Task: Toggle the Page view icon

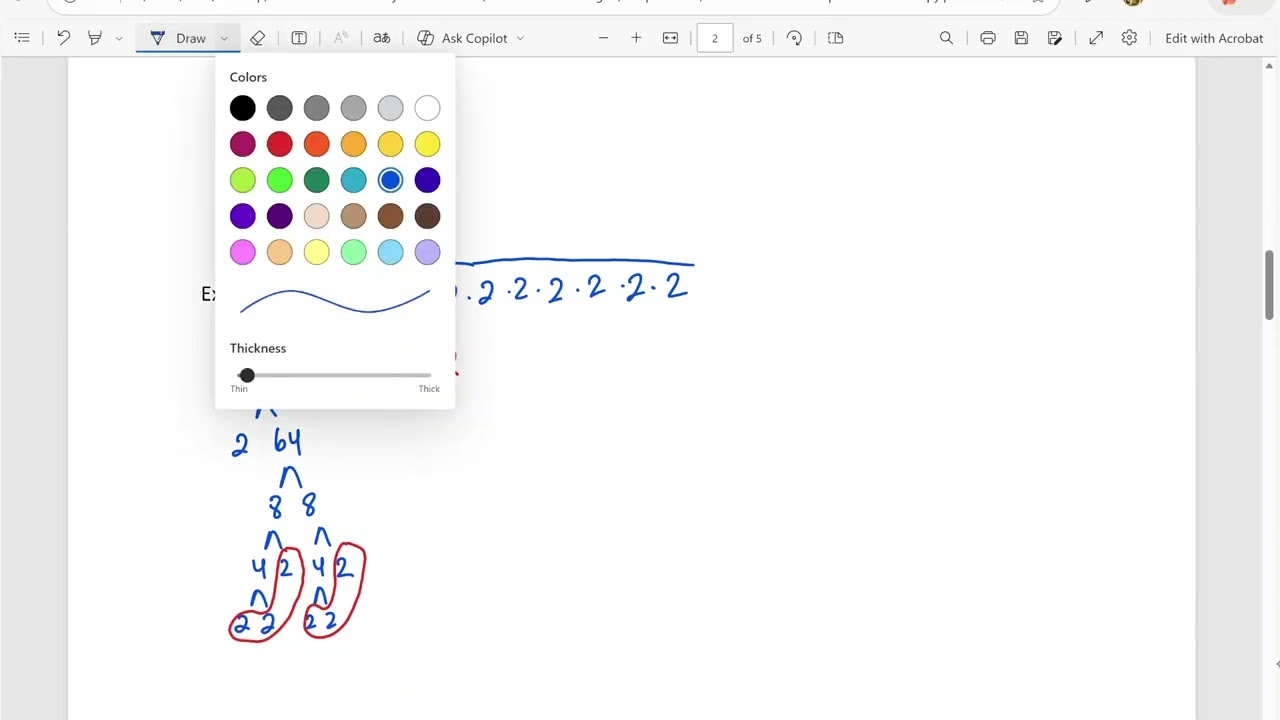Action: pyautogui.click(x=836, y=38)
